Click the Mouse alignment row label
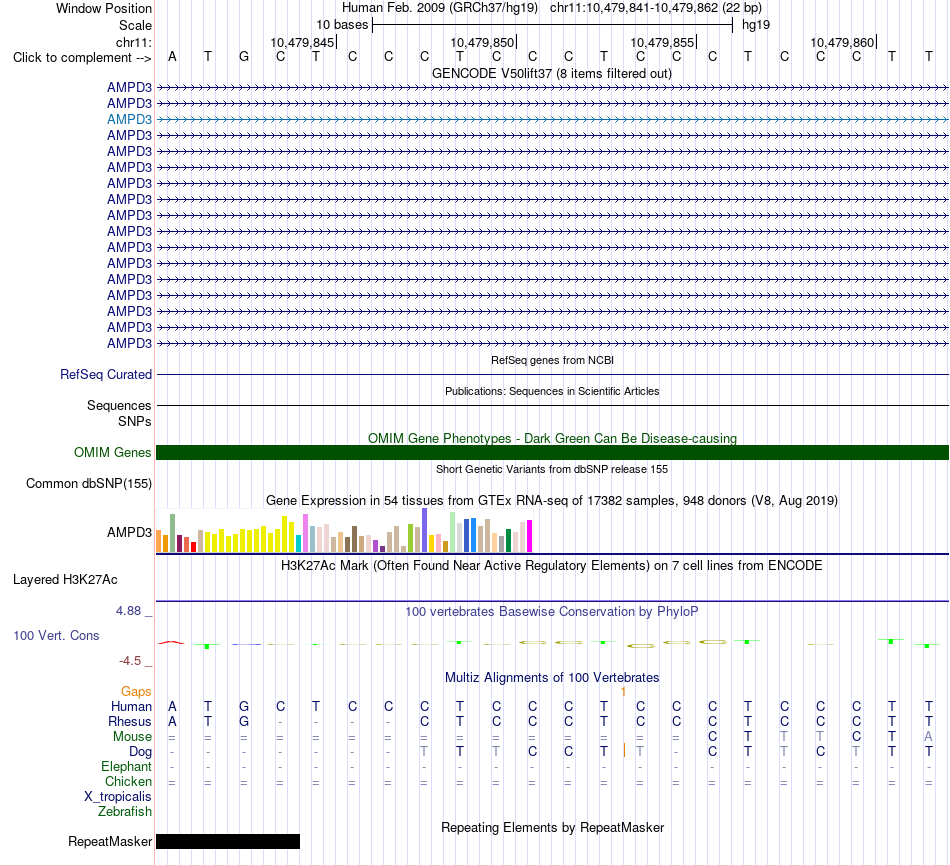Viewport: 950px width, 865px height. (x=132, y=737)
